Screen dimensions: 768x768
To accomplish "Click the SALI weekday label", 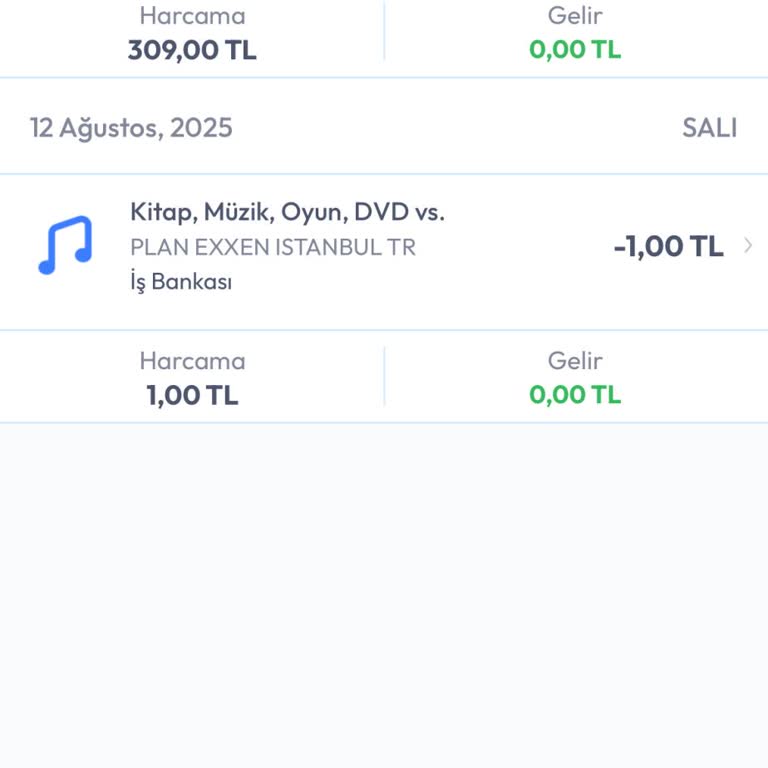I will [x=709, y=127].
